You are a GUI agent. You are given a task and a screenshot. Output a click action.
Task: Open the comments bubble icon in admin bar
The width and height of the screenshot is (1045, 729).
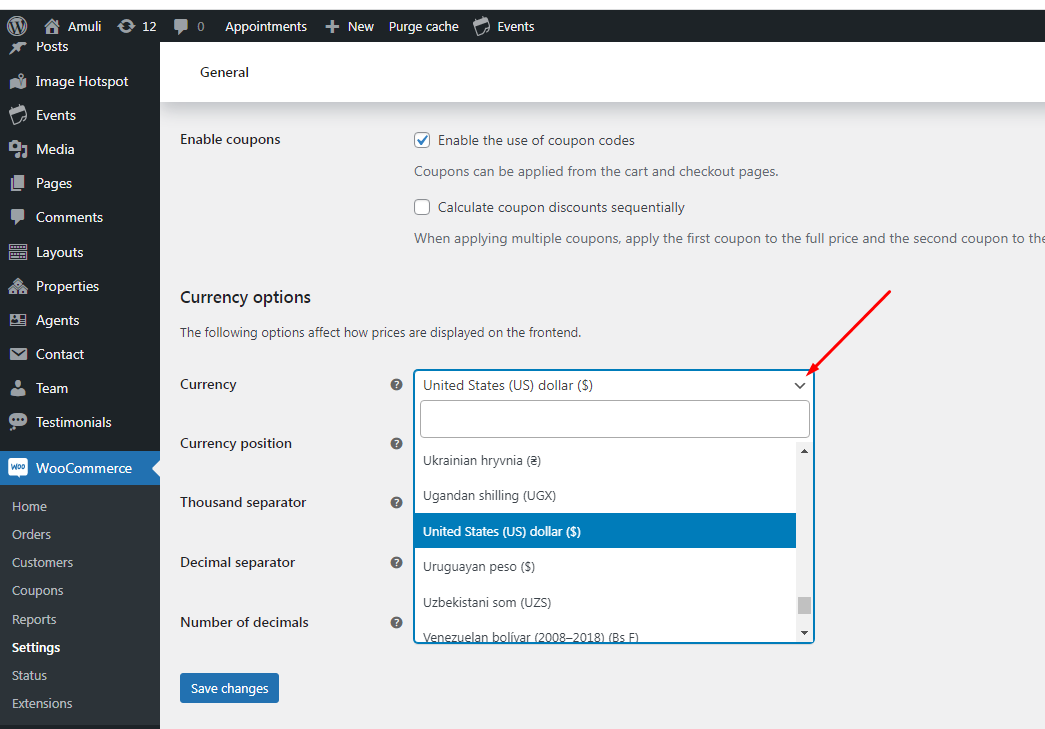[x=181, y=27]
